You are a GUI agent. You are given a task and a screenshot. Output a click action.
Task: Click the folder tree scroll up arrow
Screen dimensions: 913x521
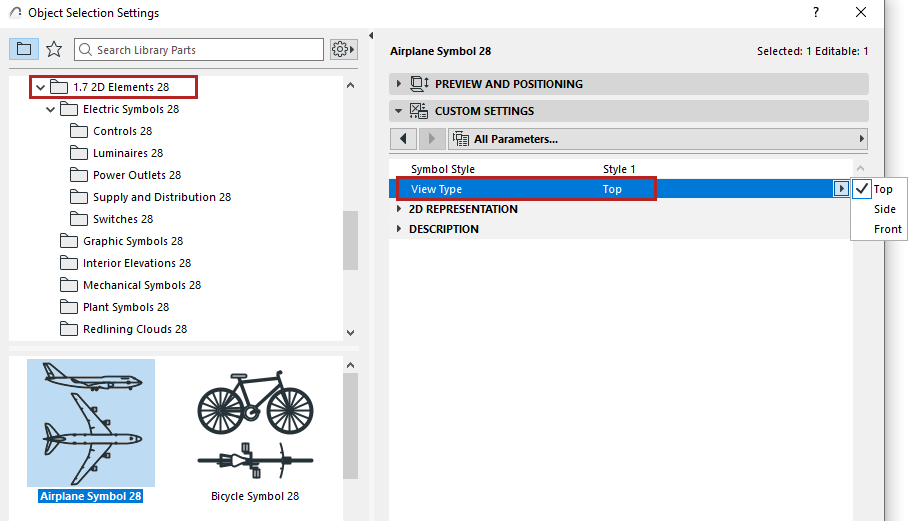point(351,86)
